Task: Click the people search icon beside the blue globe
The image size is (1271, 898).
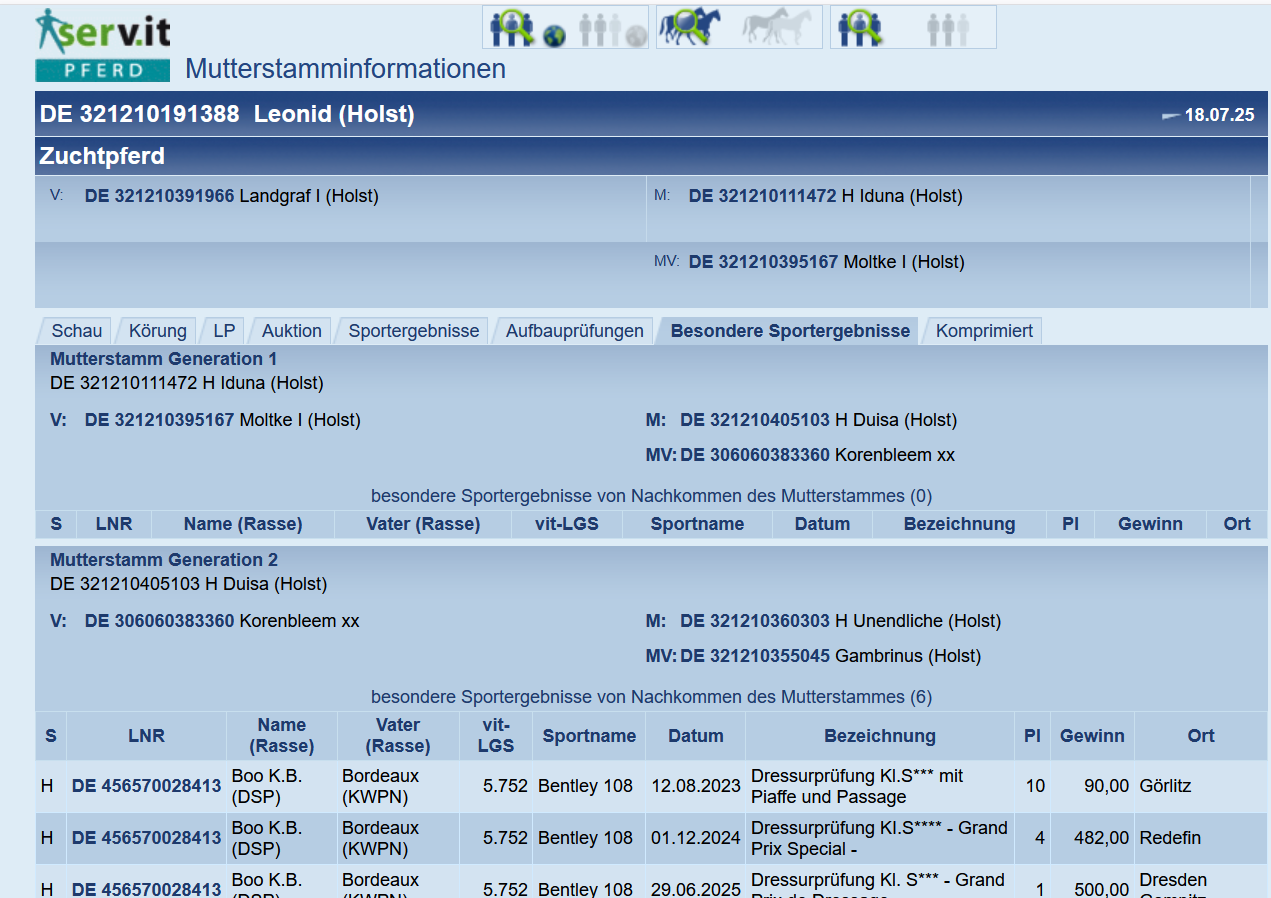Action: pyautogui.click(x=512, y=28)
